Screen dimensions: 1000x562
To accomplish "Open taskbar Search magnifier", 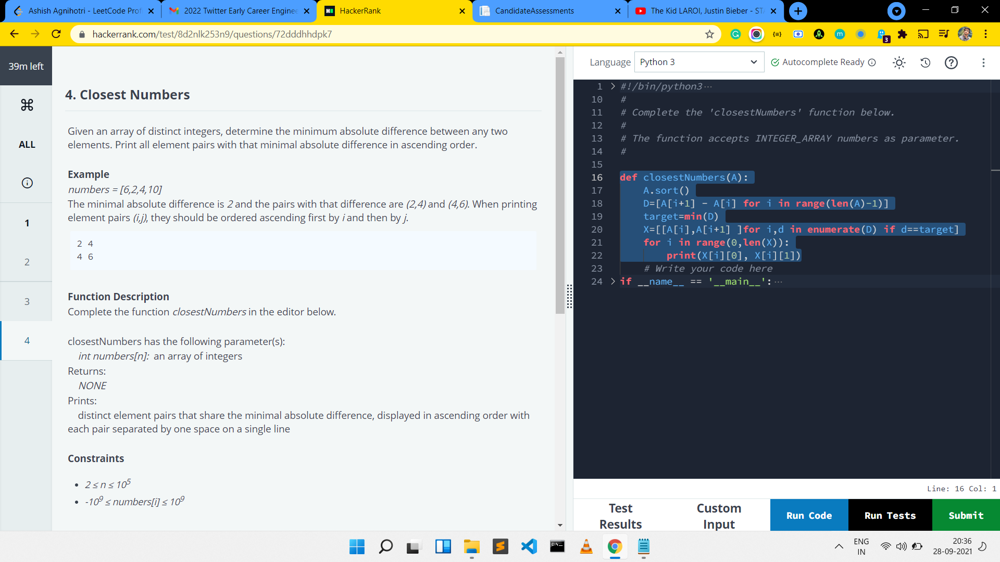I will (386, 547).
